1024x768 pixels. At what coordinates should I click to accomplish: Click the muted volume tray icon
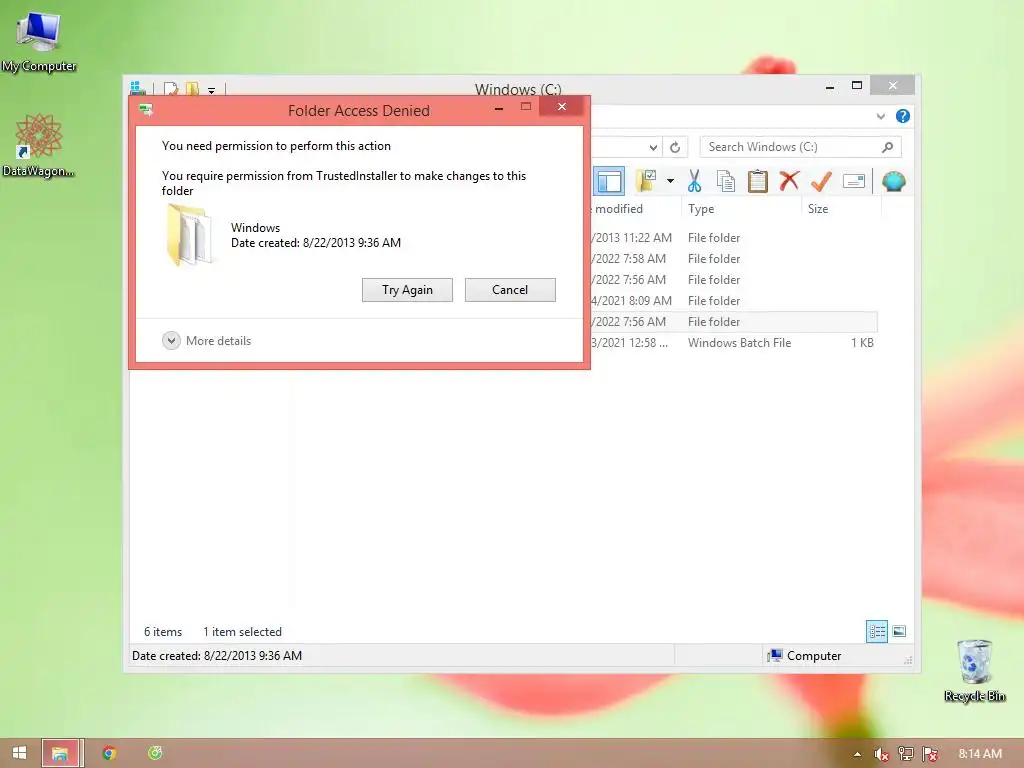coord(881,754)
